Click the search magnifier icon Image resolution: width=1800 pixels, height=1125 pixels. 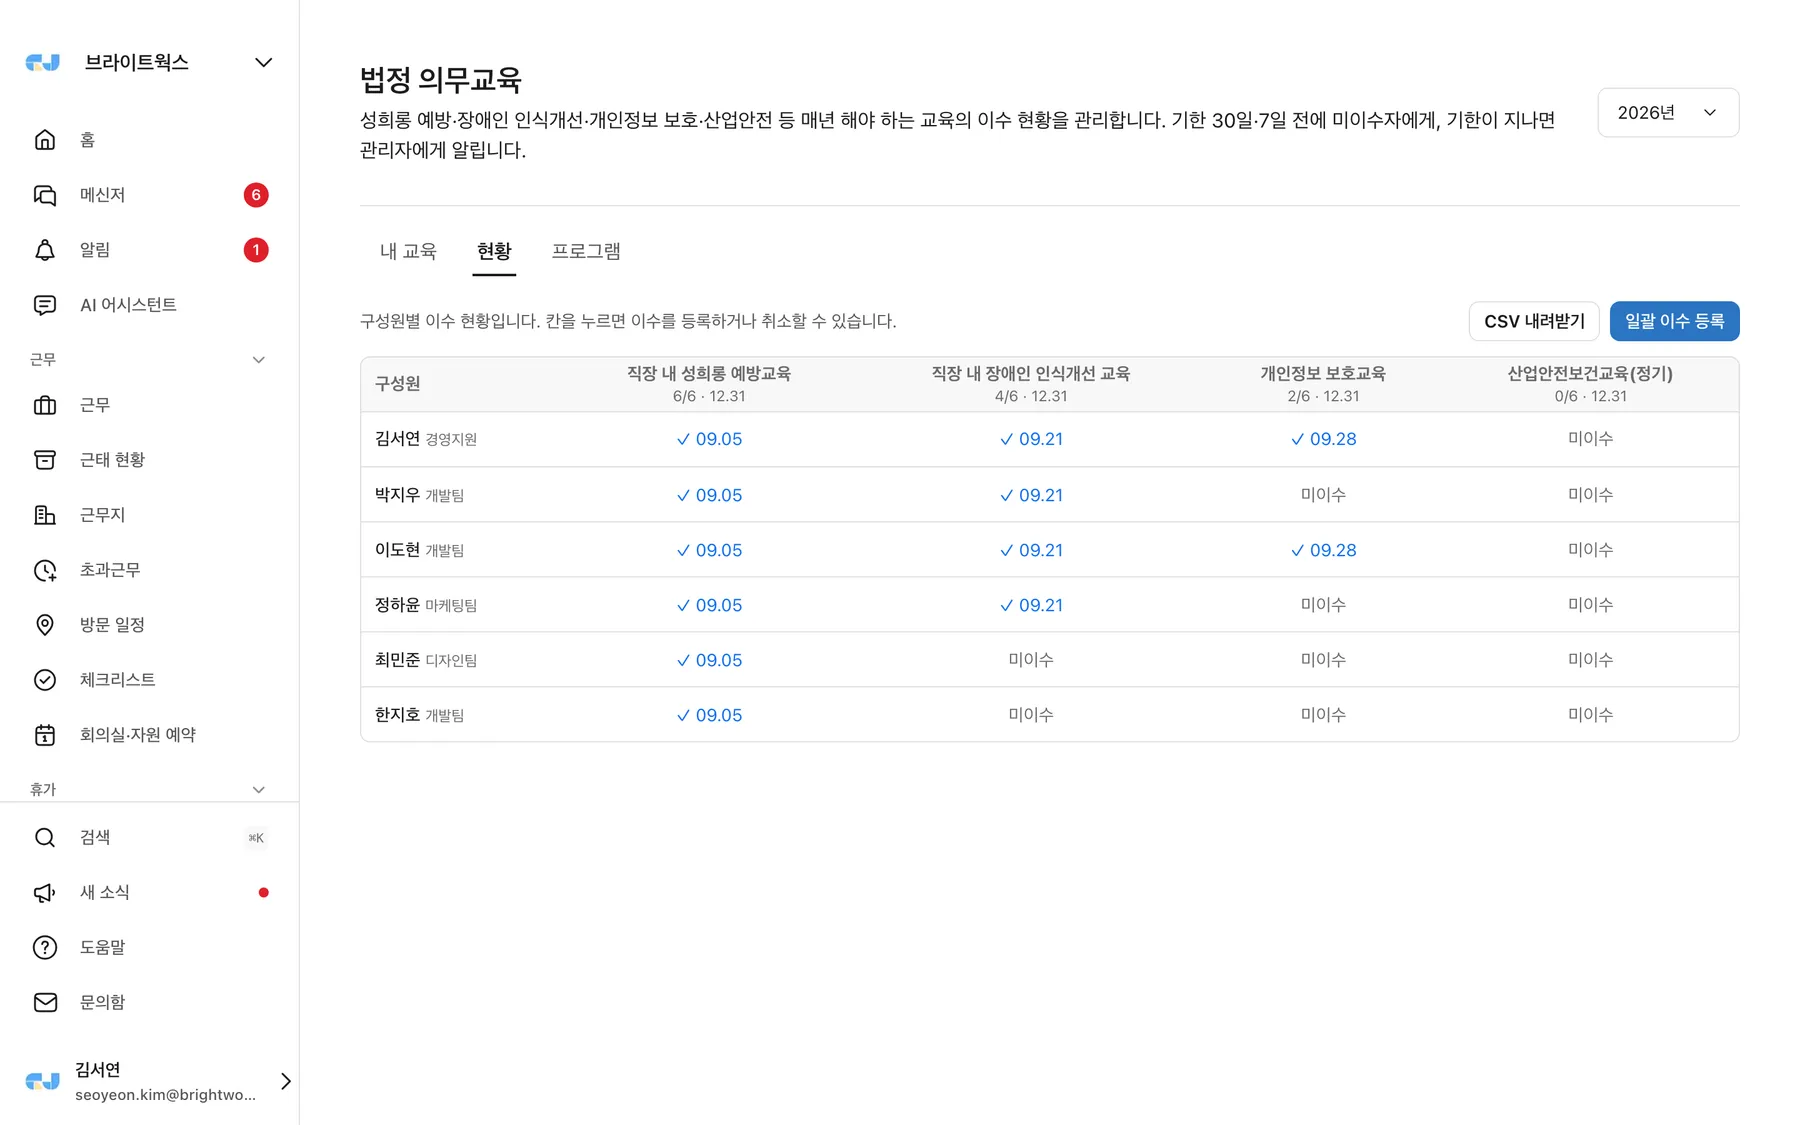pyautogui.click(x=45, y=838)
